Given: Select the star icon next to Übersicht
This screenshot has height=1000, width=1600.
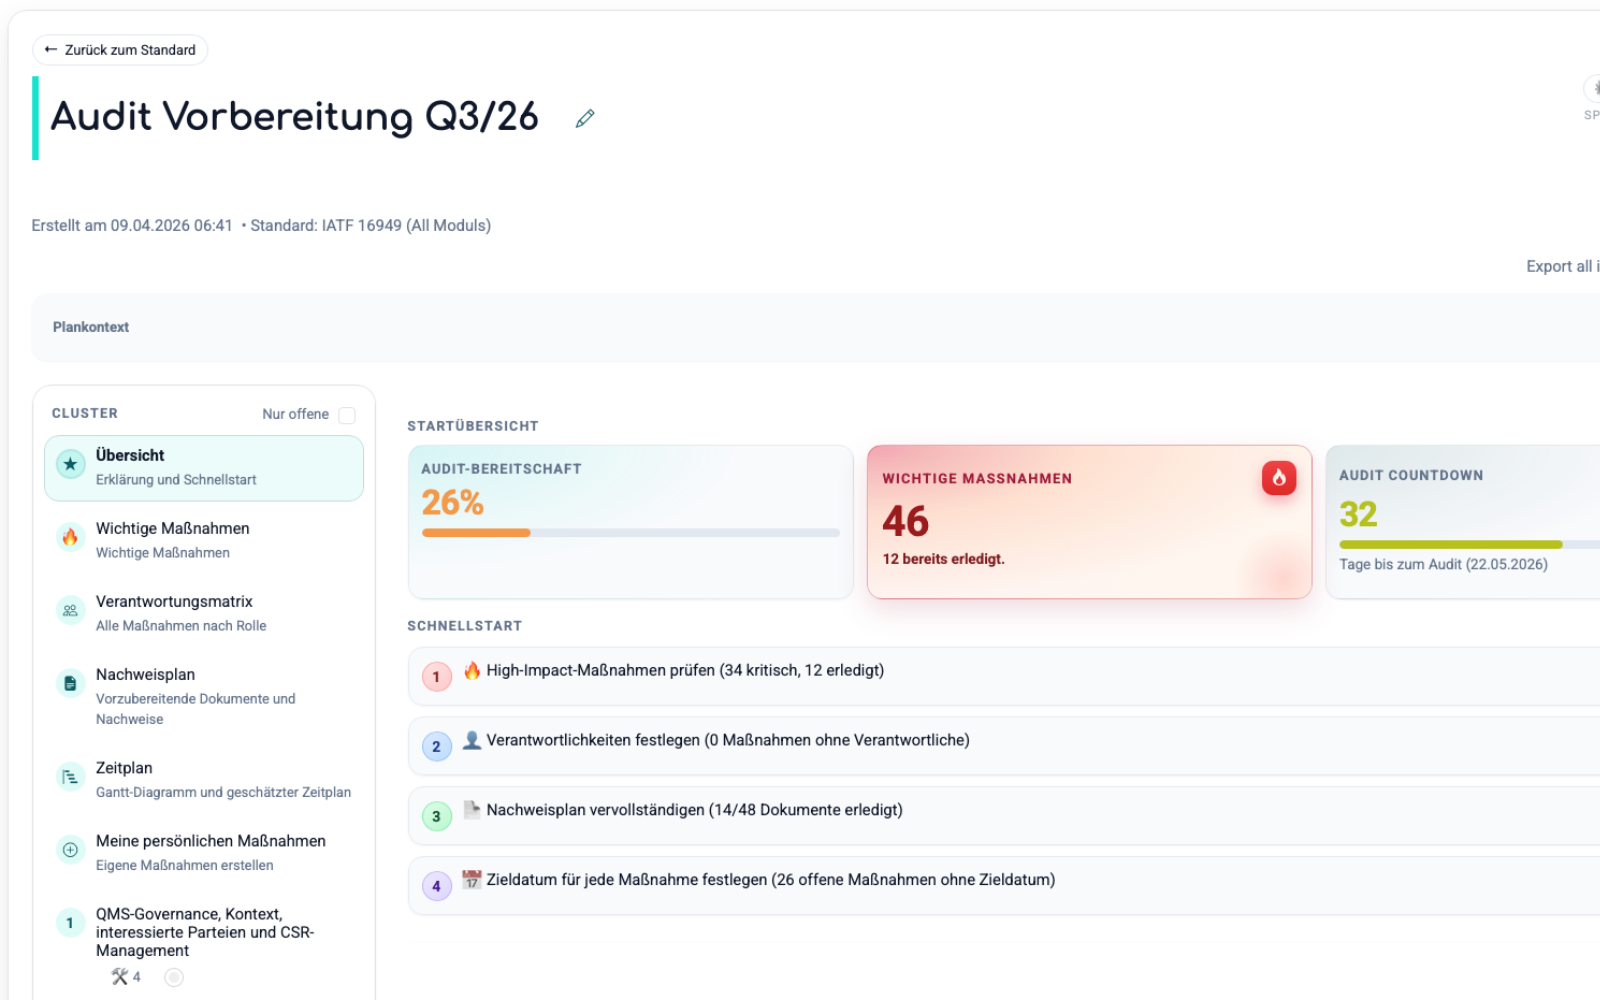Looking at the screenshot, I should [69, 463].
